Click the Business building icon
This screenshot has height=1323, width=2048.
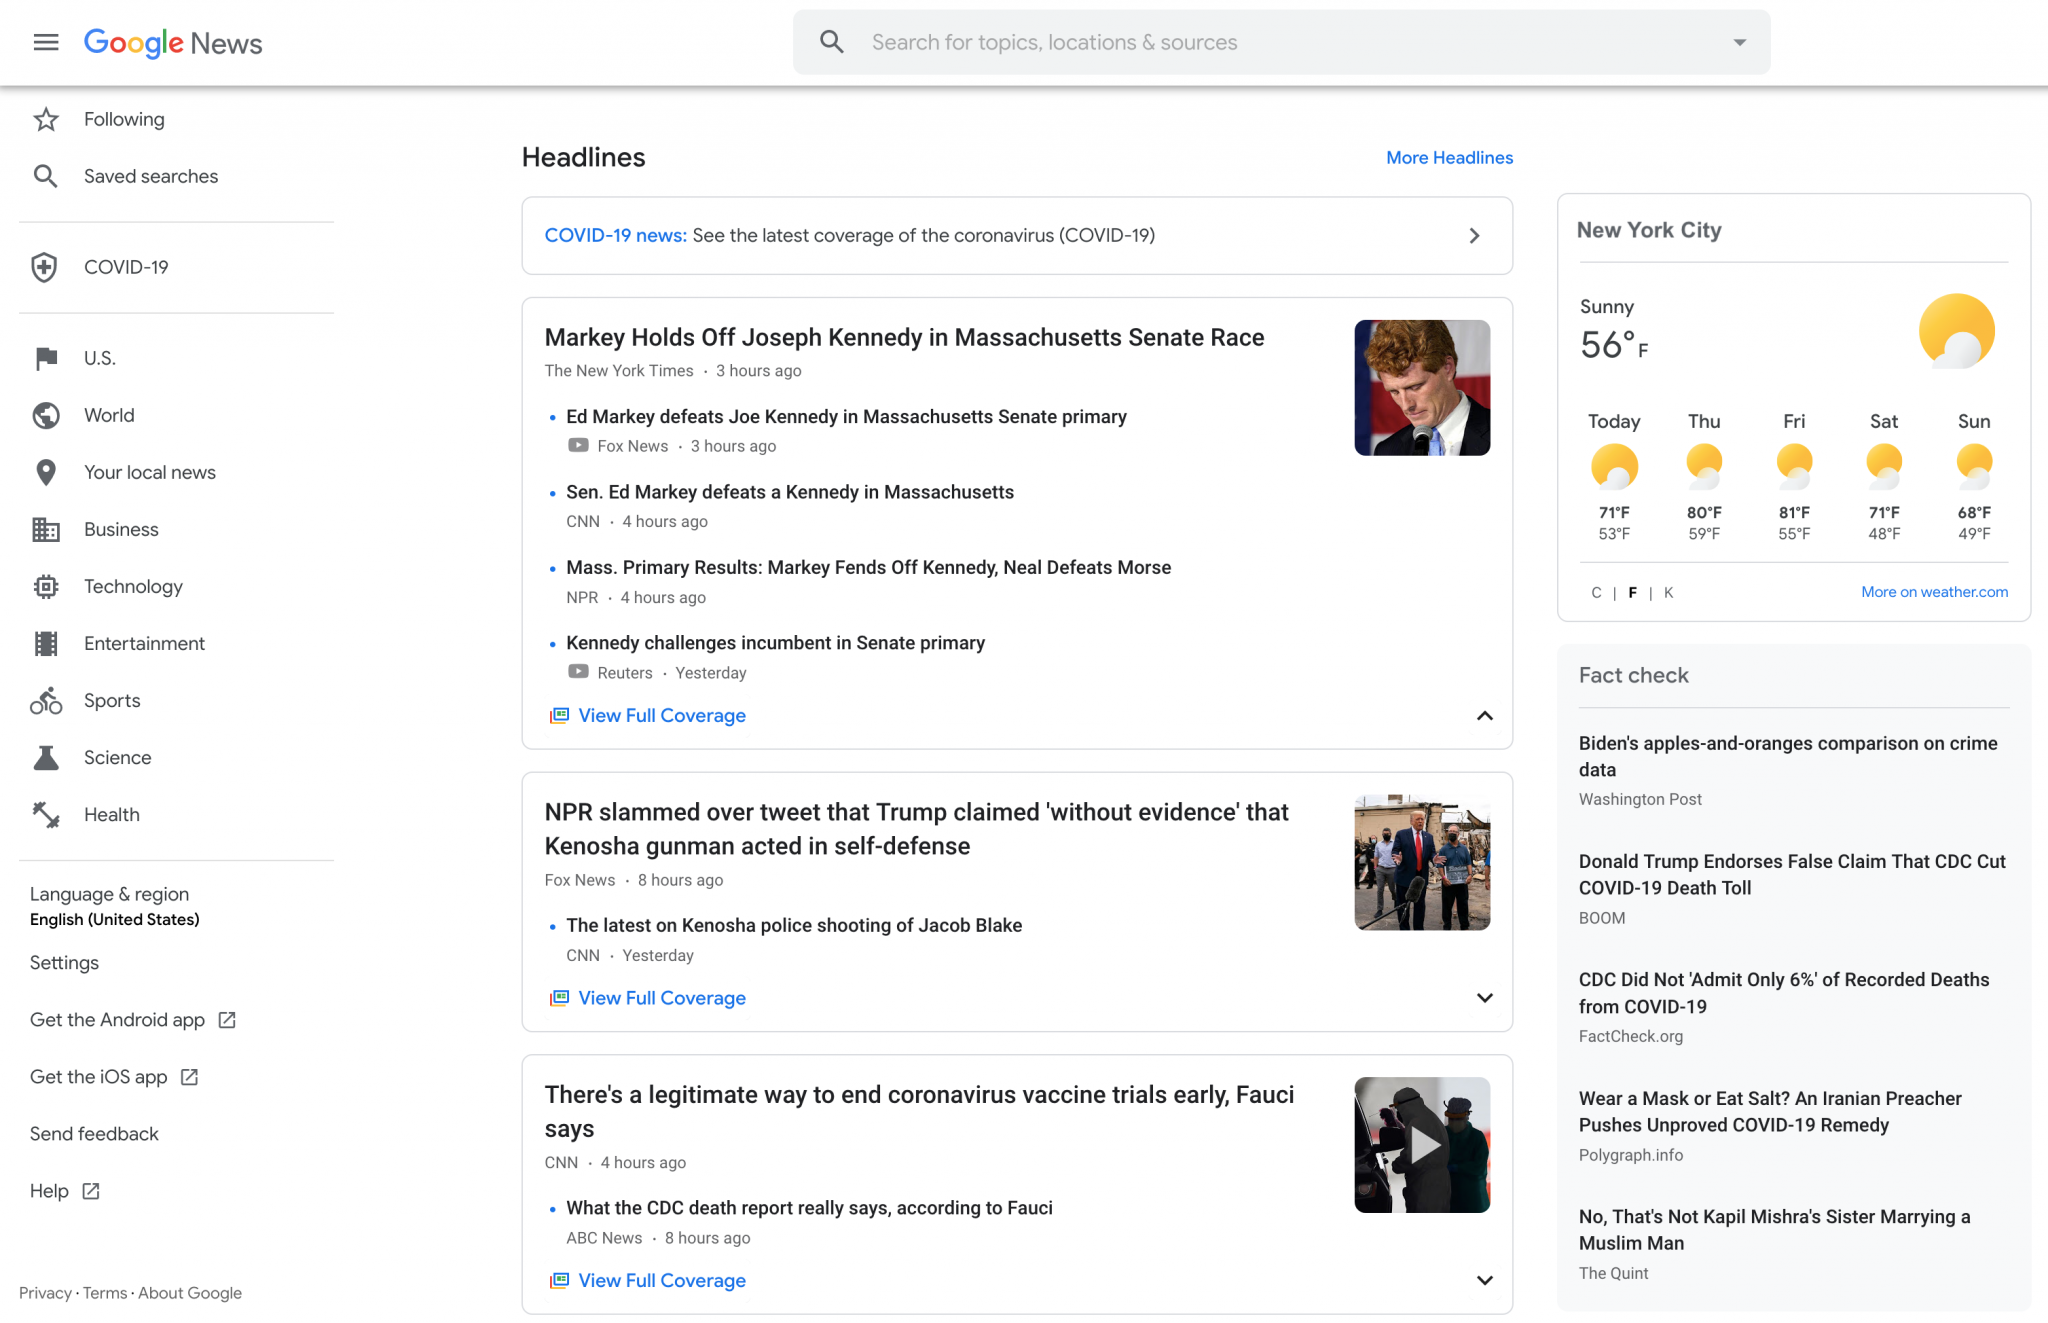coord(46,529)
